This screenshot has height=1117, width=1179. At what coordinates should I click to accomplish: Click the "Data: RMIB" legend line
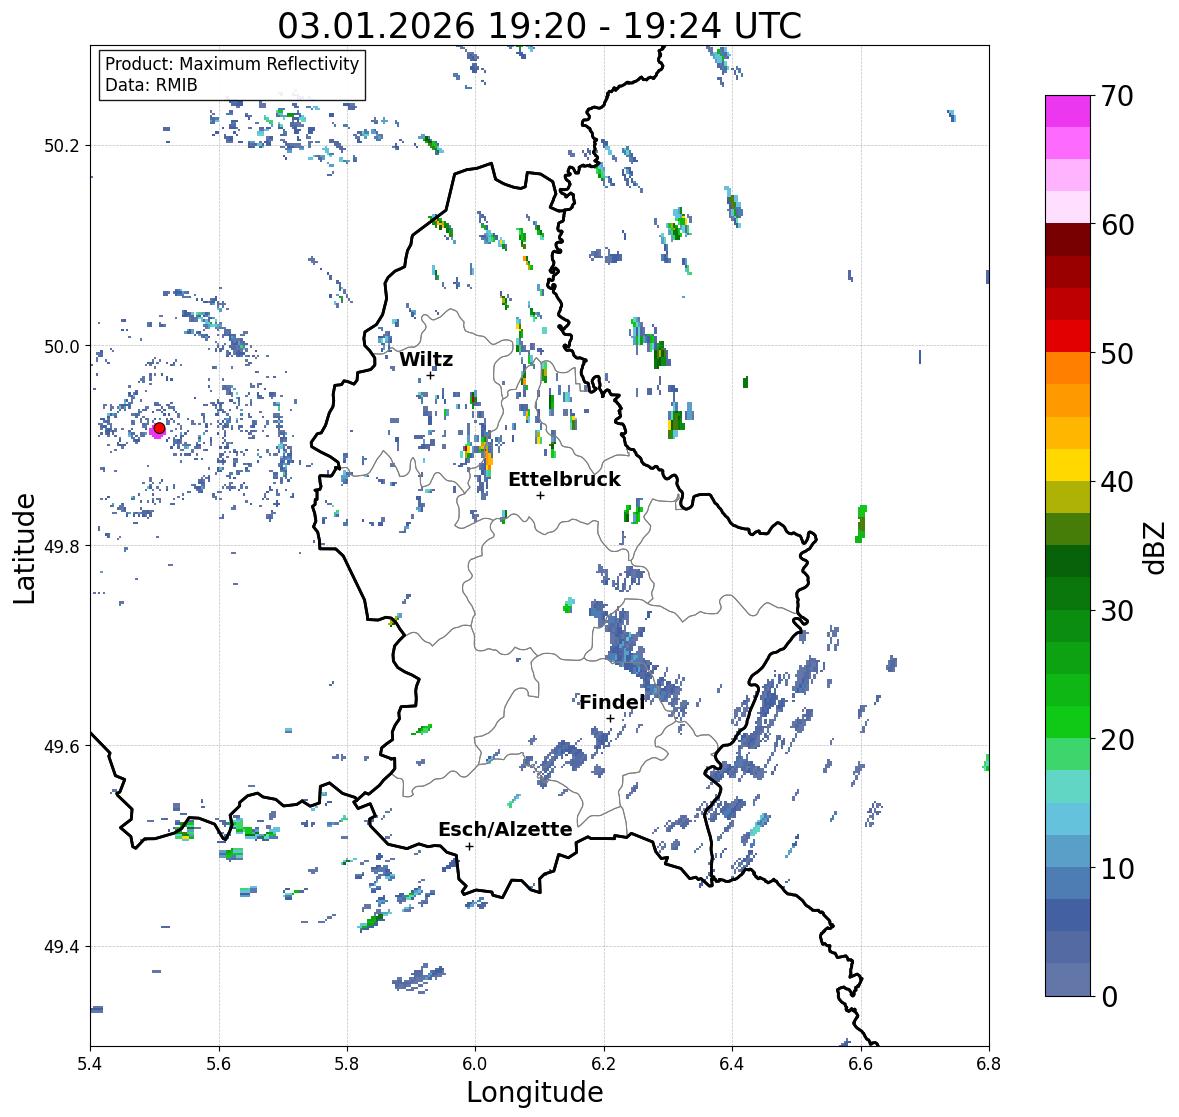pos(151,85)
